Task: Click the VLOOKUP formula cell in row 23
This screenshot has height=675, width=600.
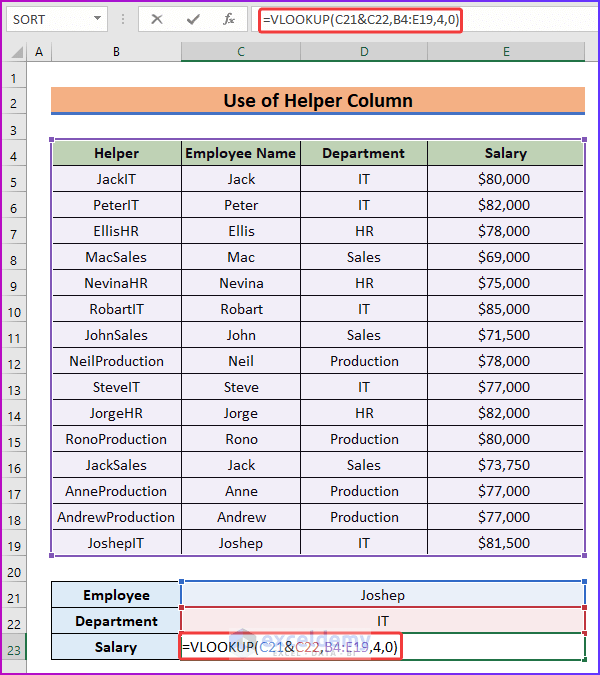Action: [383, 647]
